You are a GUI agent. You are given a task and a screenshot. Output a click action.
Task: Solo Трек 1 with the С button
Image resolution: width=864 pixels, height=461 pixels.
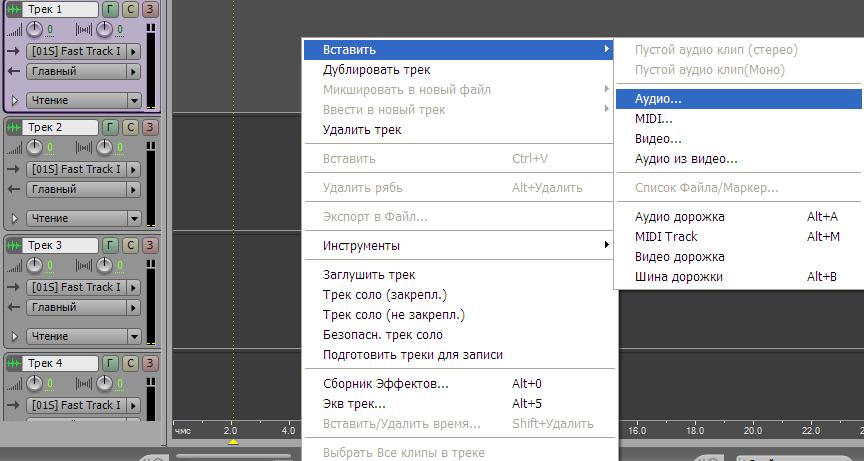click(x=130, y=9)
